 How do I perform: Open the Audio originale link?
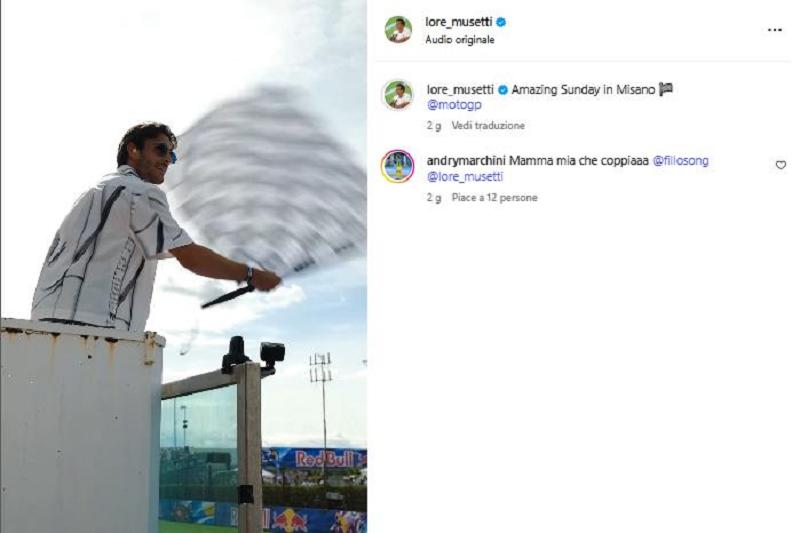(x=460, y=40)
